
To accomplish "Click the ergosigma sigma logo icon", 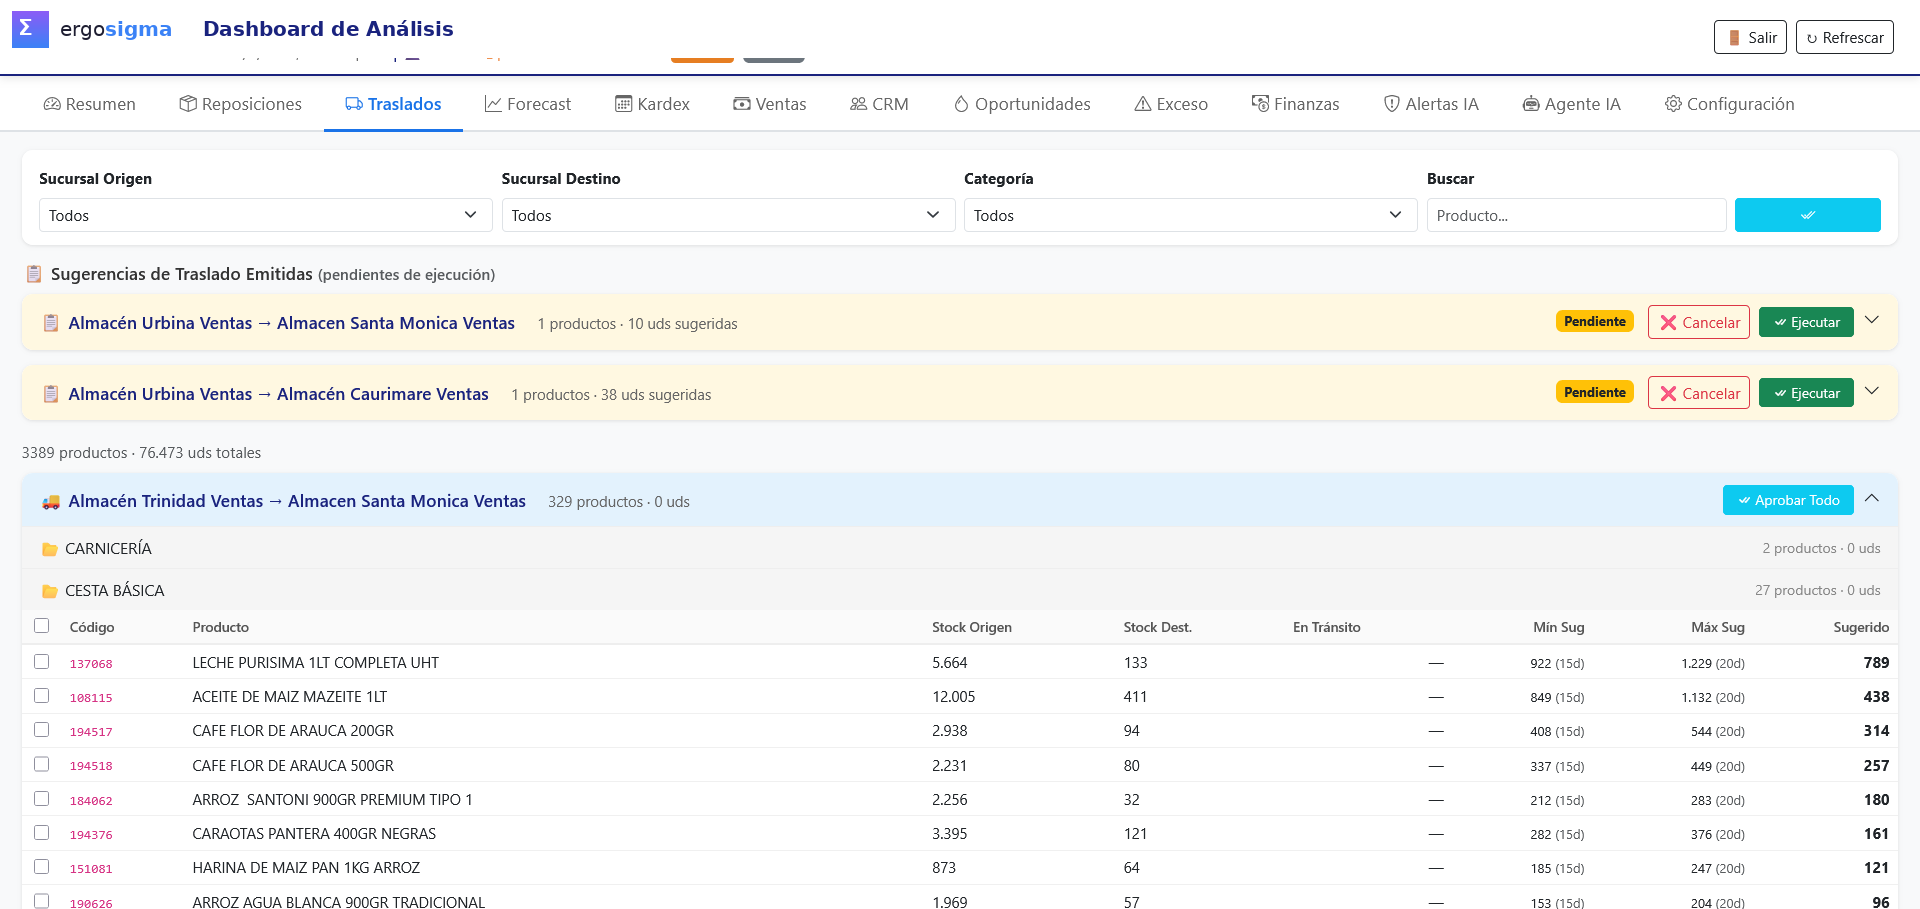I will (x=30, y=29).
